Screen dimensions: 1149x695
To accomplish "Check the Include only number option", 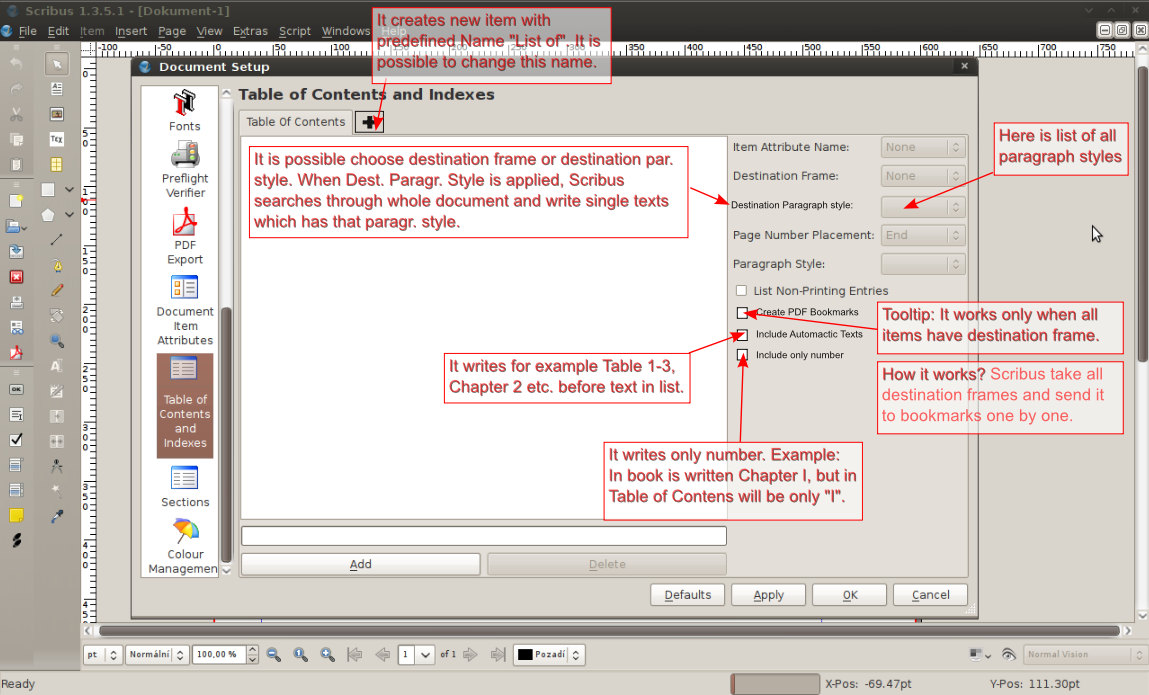I will [742, 355].
